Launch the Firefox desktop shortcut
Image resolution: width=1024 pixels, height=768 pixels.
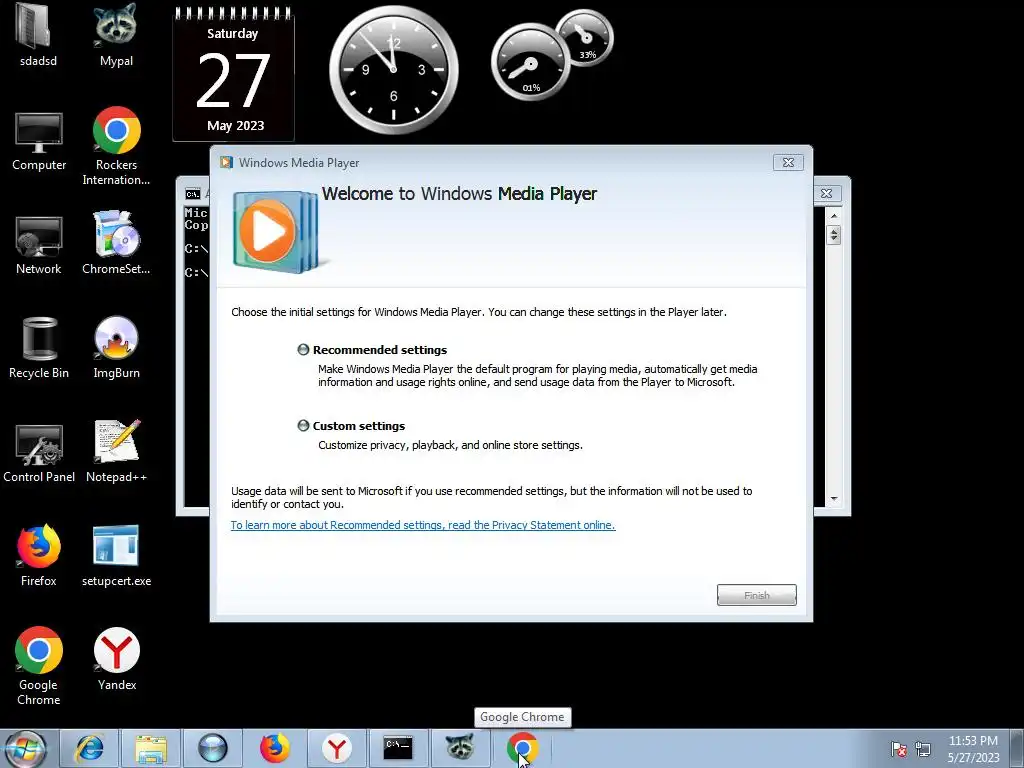39,556
